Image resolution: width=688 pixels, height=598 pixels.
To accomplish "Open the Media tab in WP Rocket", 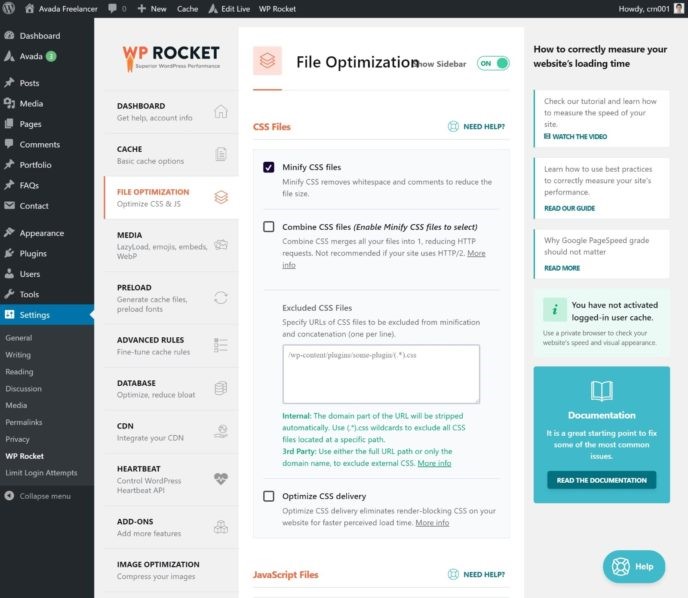I will [171, 245].
